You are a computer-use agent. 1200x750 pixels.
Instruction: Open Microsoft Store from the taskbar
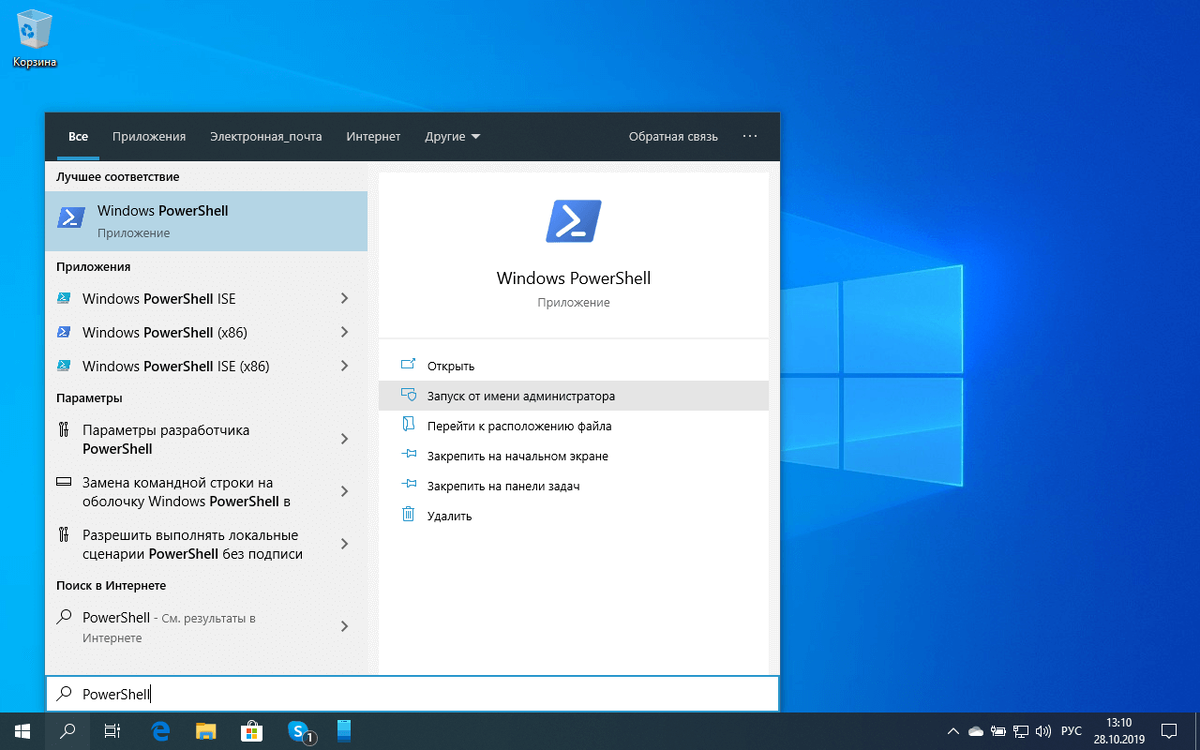(252, 731)
